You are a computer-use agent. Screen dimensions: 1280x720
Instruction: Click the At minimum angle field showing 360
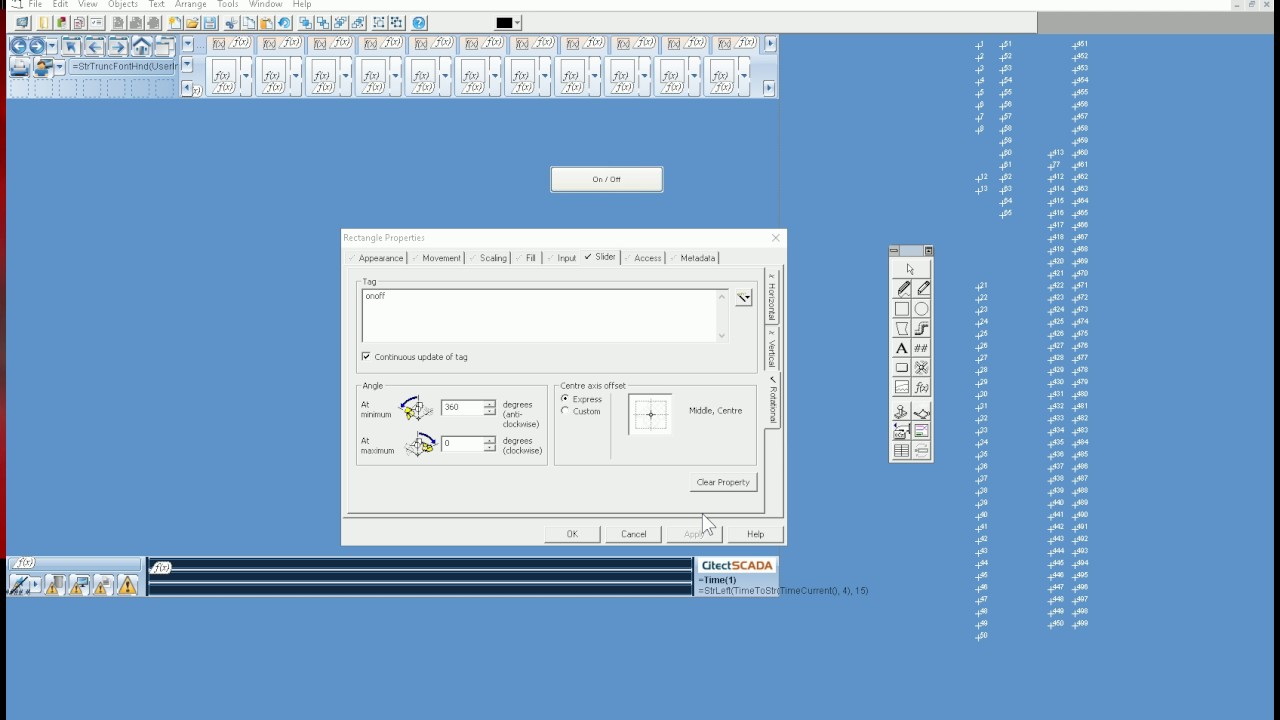coord(461,408)
